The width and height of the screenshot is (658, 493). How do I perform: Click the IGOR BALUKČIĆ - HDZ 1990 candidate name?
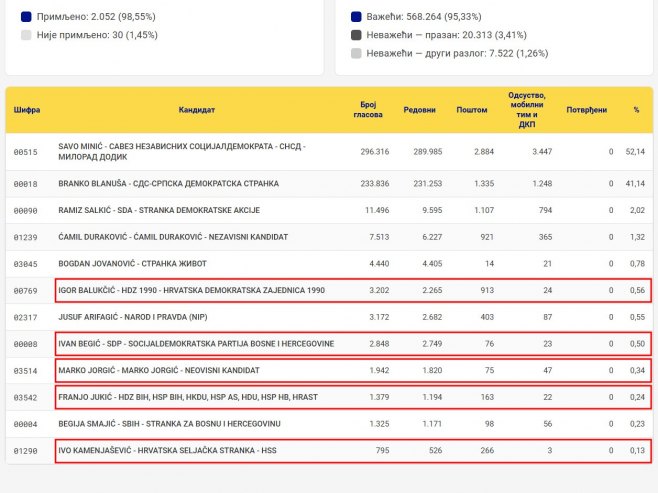(191, 290)
